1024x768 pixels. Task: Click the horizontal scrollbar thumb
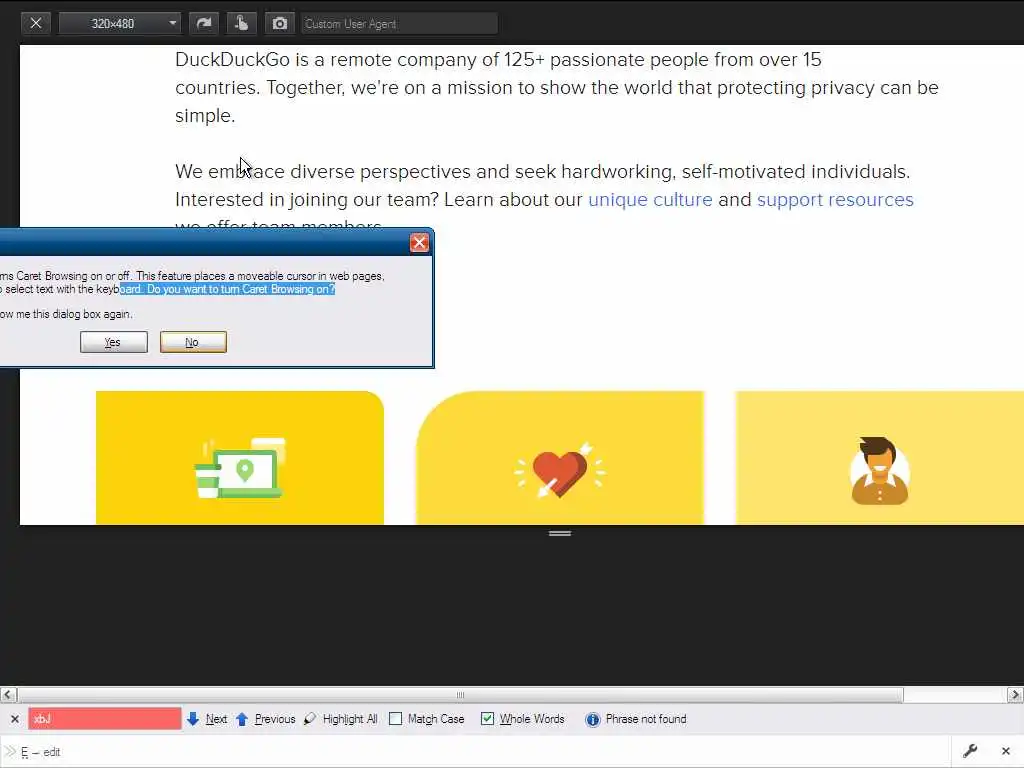point(460,695)
